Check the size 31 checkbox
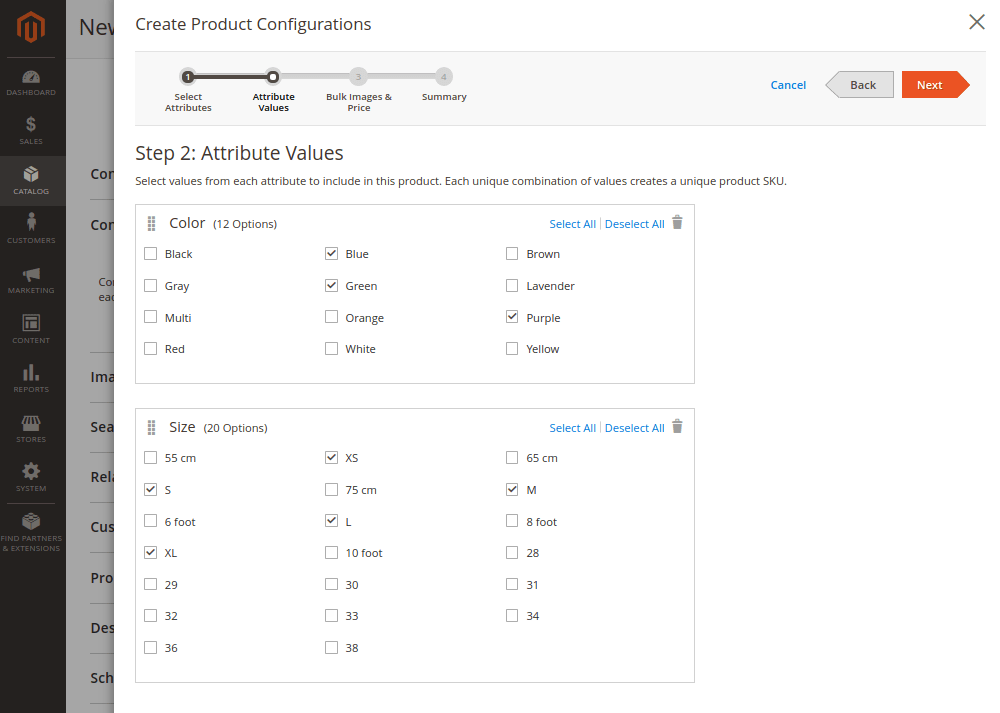Screen dimensions: 1000x713 (512, 584)
